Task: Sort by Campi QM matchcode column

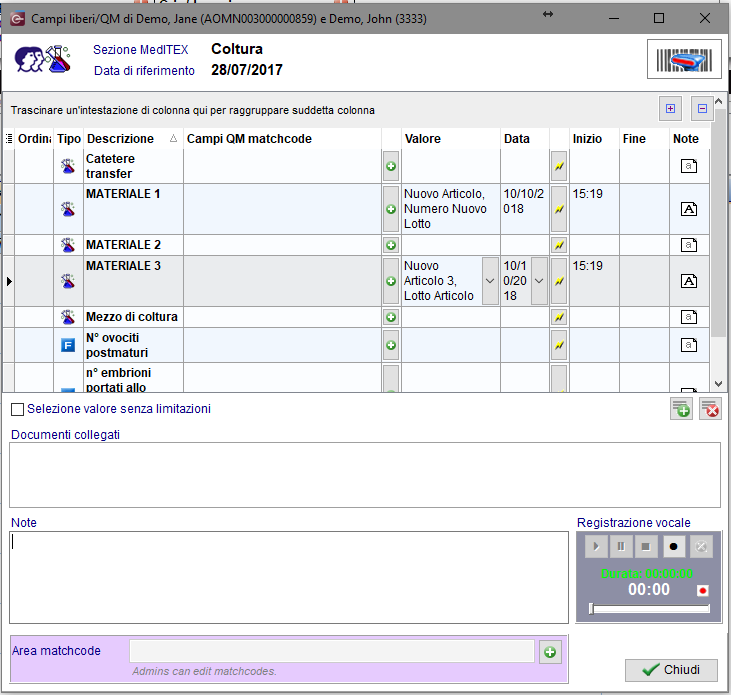Action: (282, 138)
